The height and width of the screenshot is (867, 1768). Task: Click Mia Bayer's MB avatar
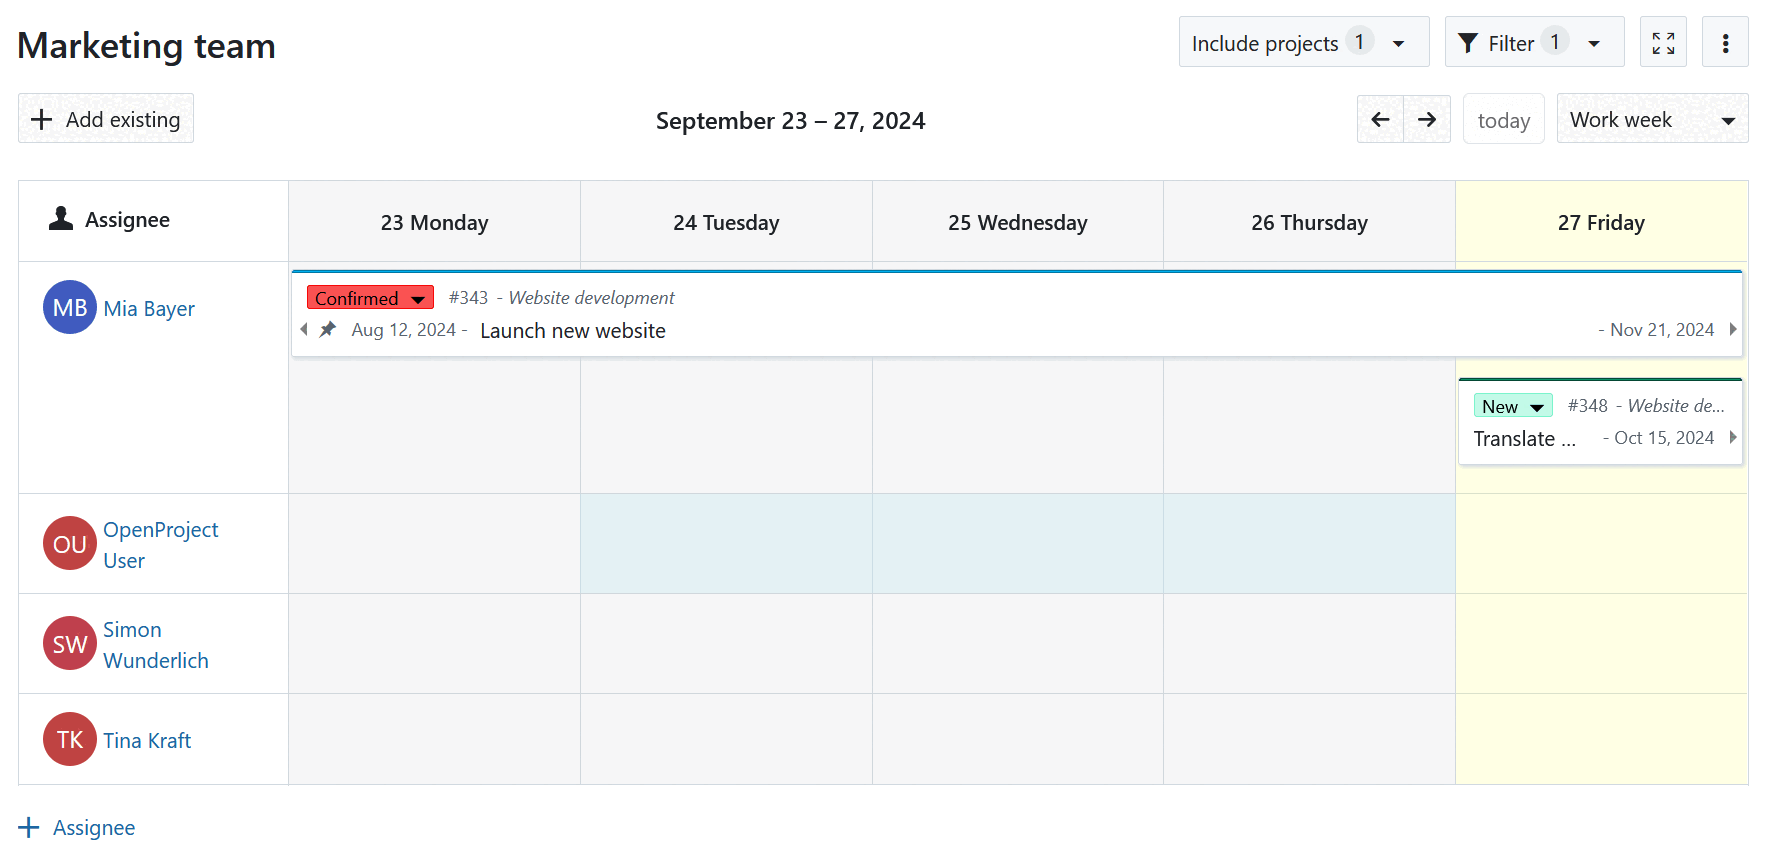tap(69, 308)
